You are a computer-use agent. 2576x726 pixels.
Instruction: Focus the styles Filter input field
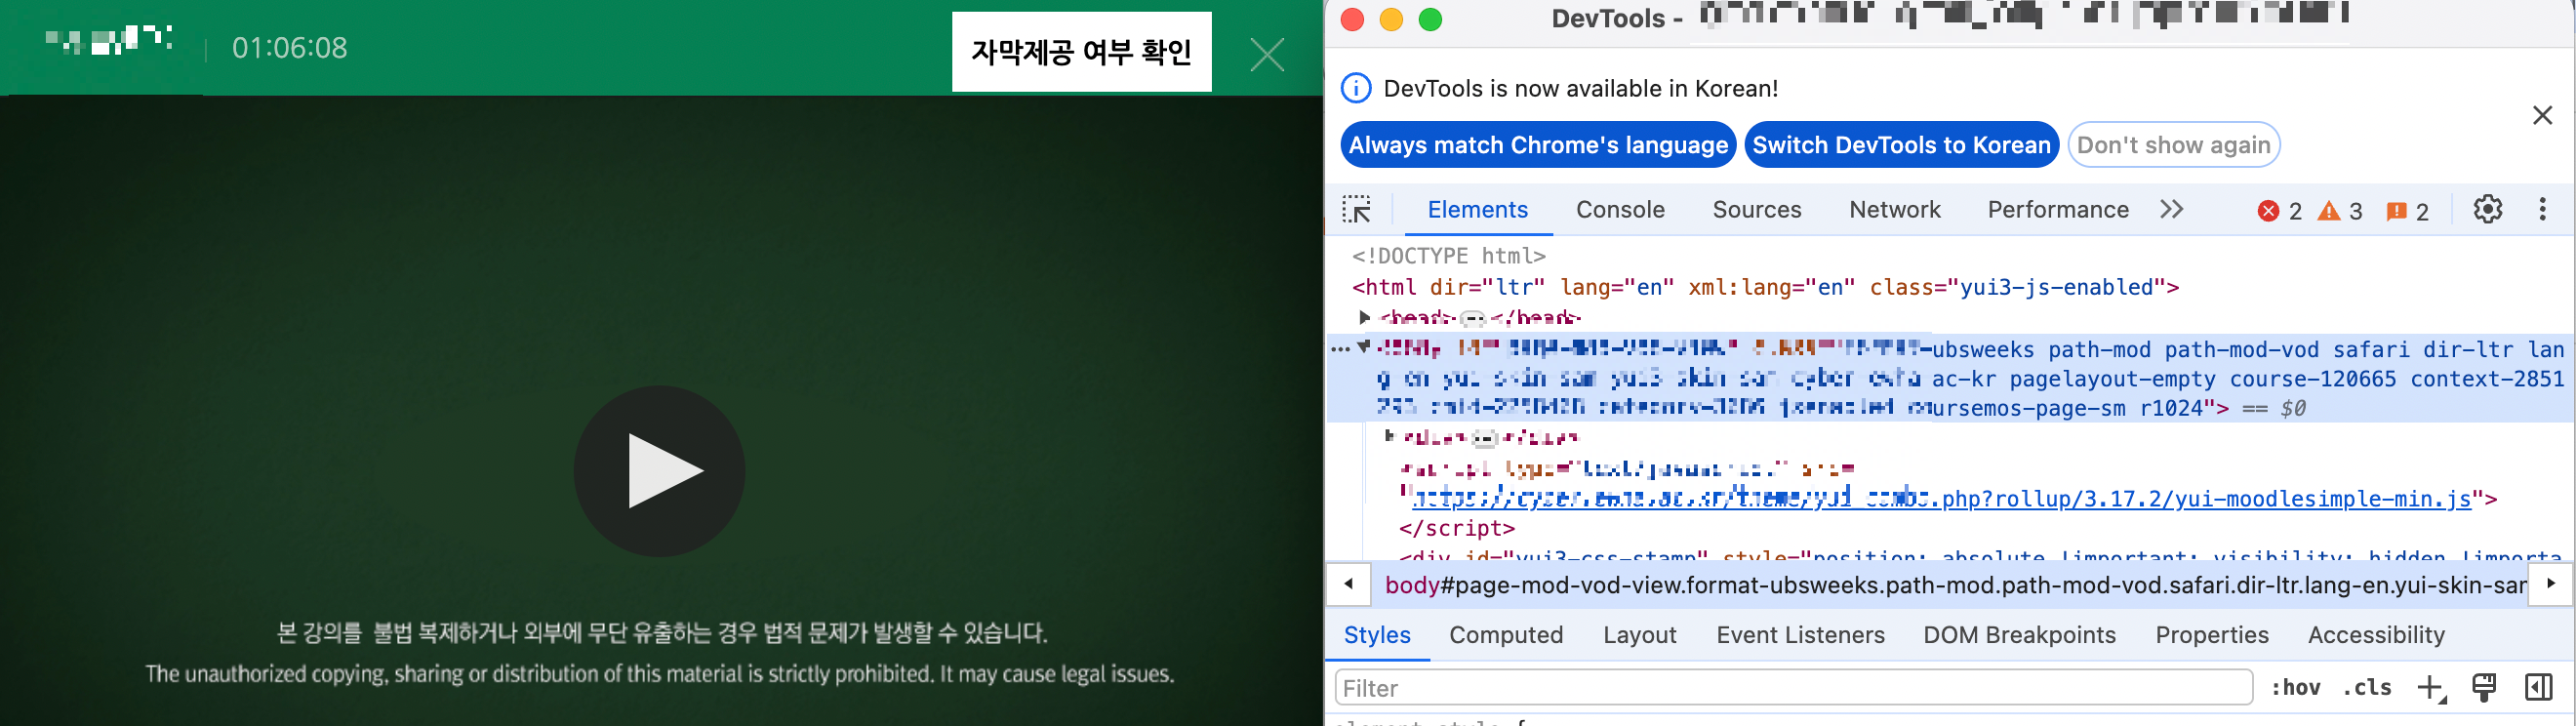coord(1794,688)
